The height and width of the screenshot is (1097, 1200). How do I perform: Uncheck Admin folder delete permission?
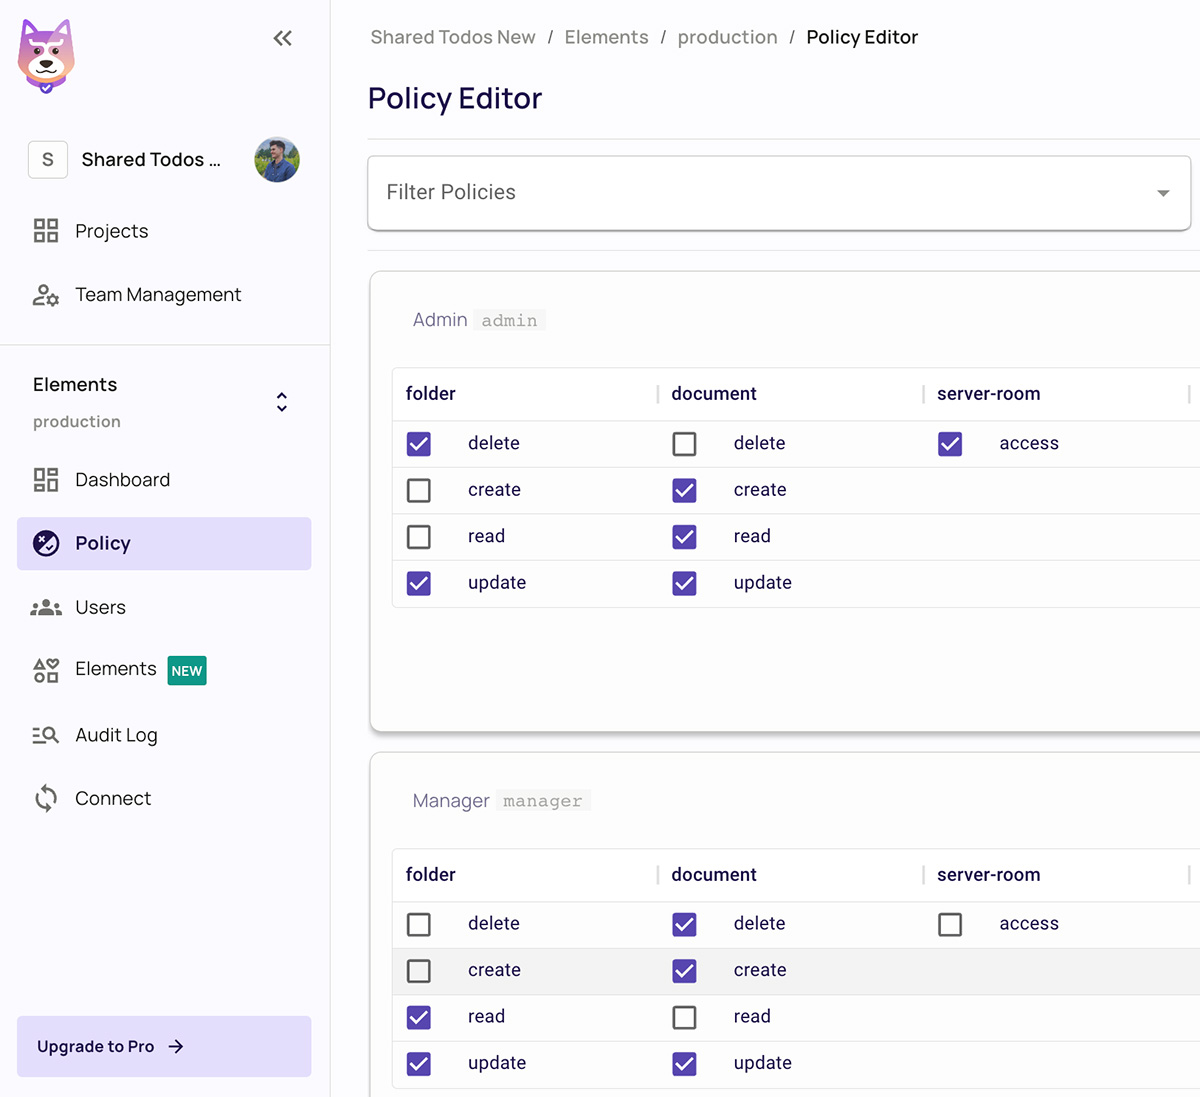419,444
